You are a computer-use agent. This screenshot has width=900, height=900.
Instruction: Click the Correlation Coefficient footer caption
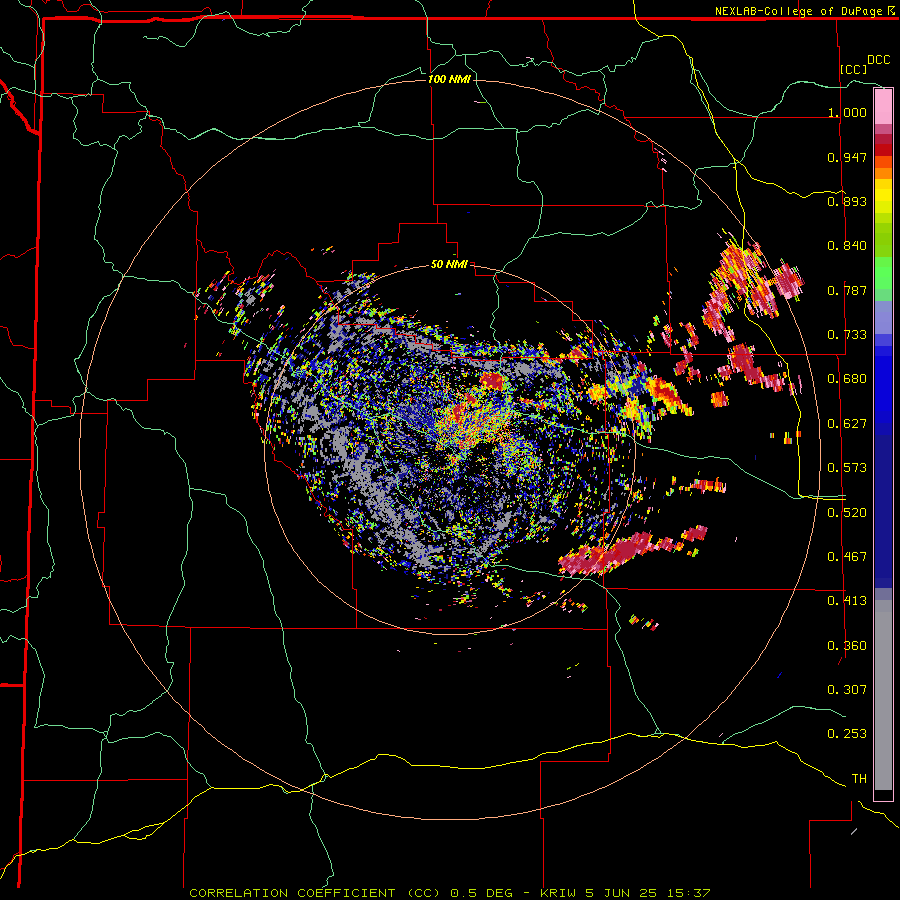[449, 893]
